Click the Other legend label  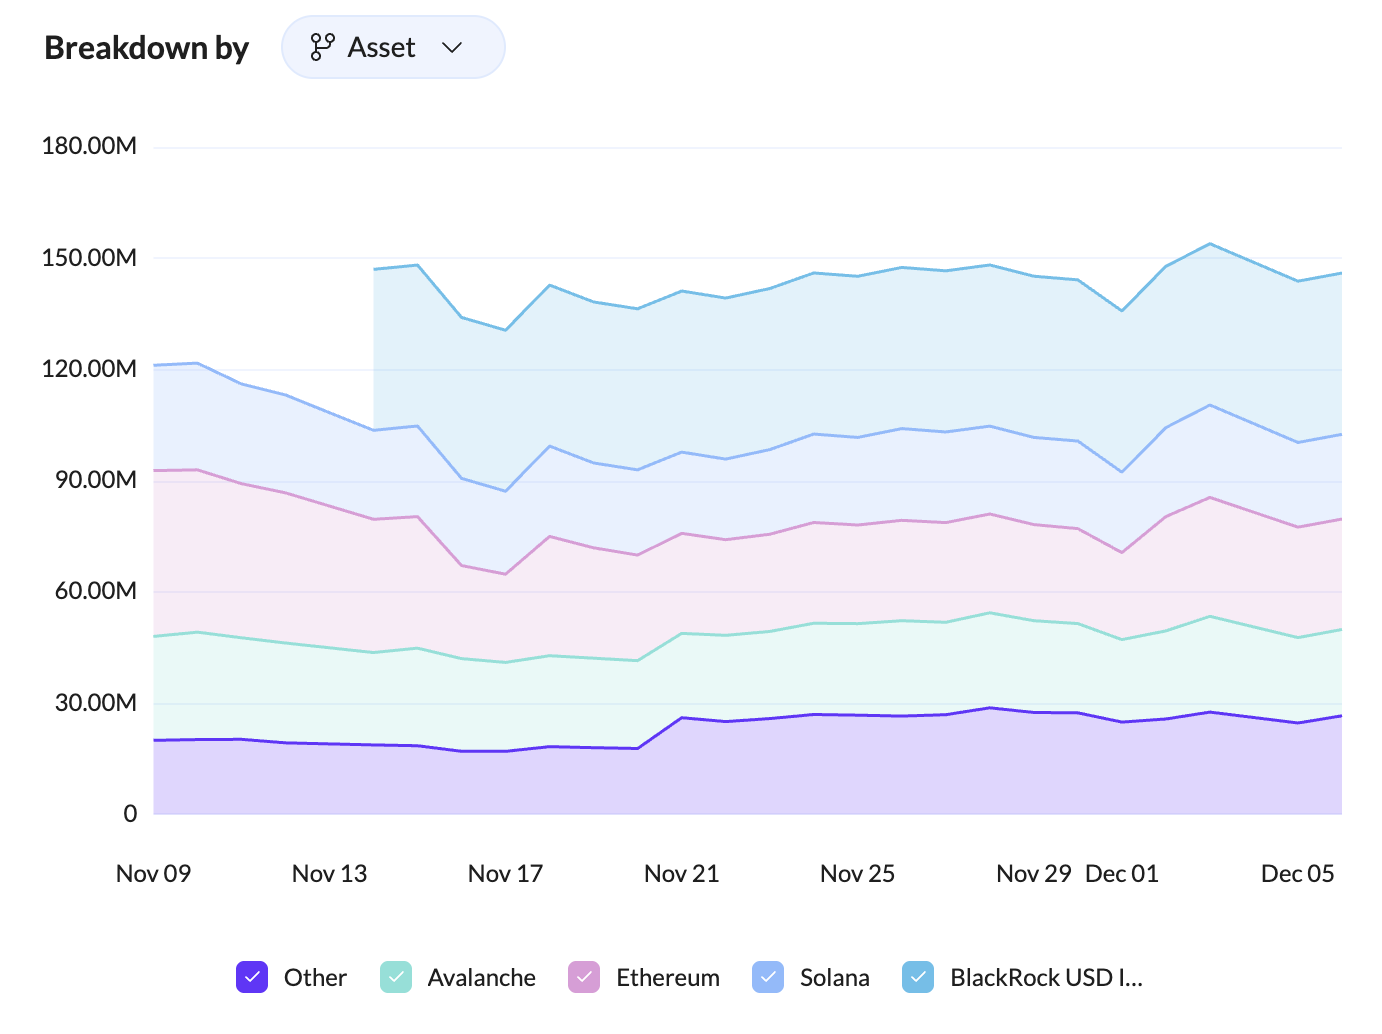[315, 977]
